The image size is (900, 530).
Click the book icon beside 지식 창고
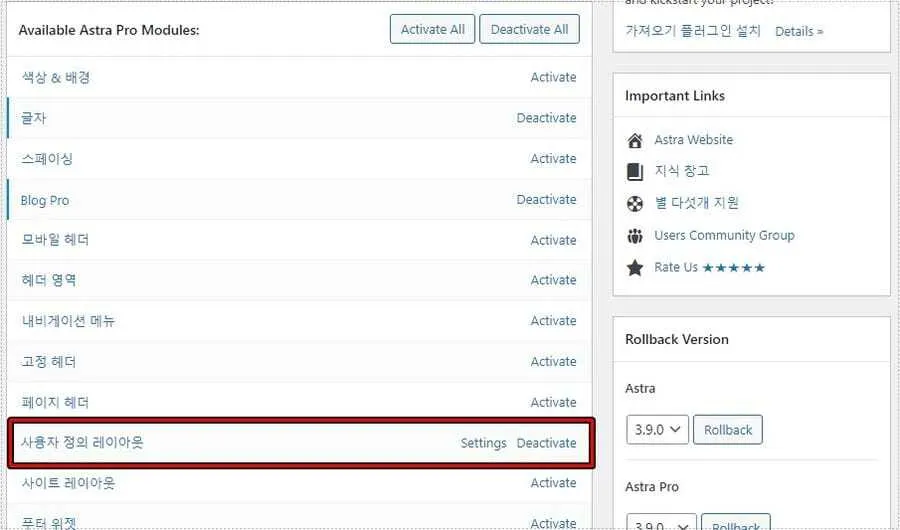pos(635,172)
